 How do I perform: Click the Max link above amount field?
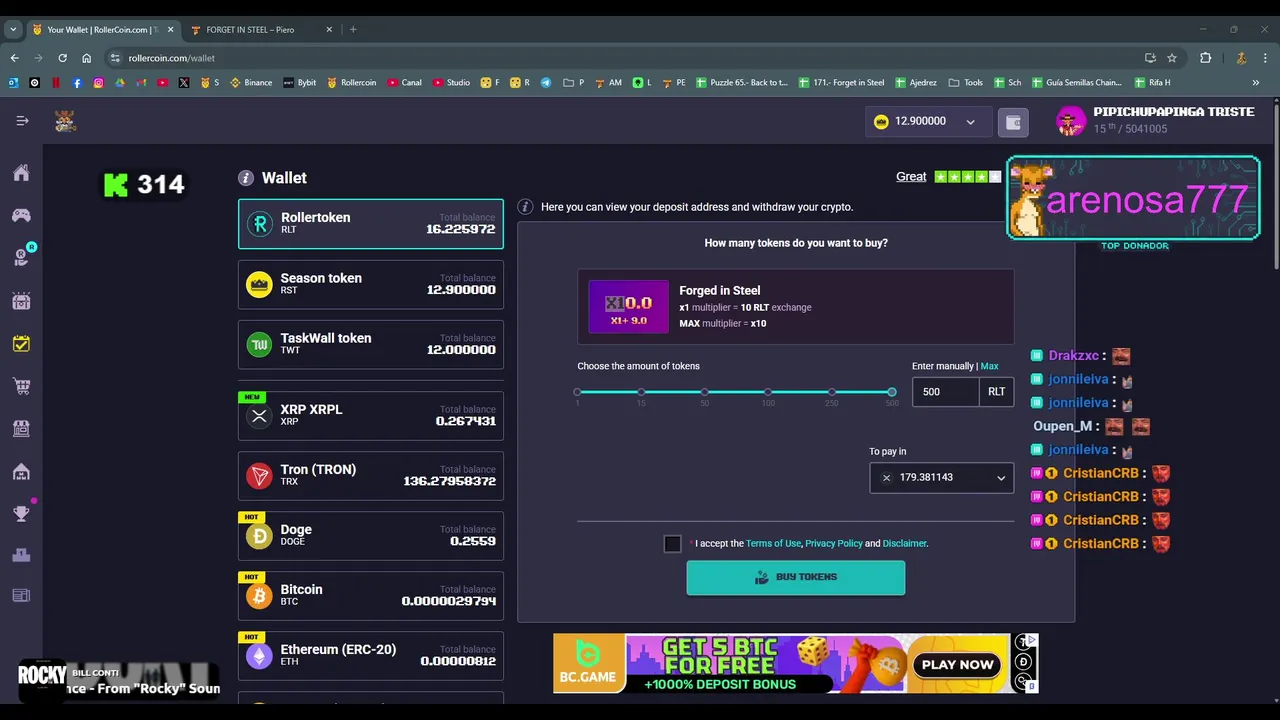pos(989,366)
